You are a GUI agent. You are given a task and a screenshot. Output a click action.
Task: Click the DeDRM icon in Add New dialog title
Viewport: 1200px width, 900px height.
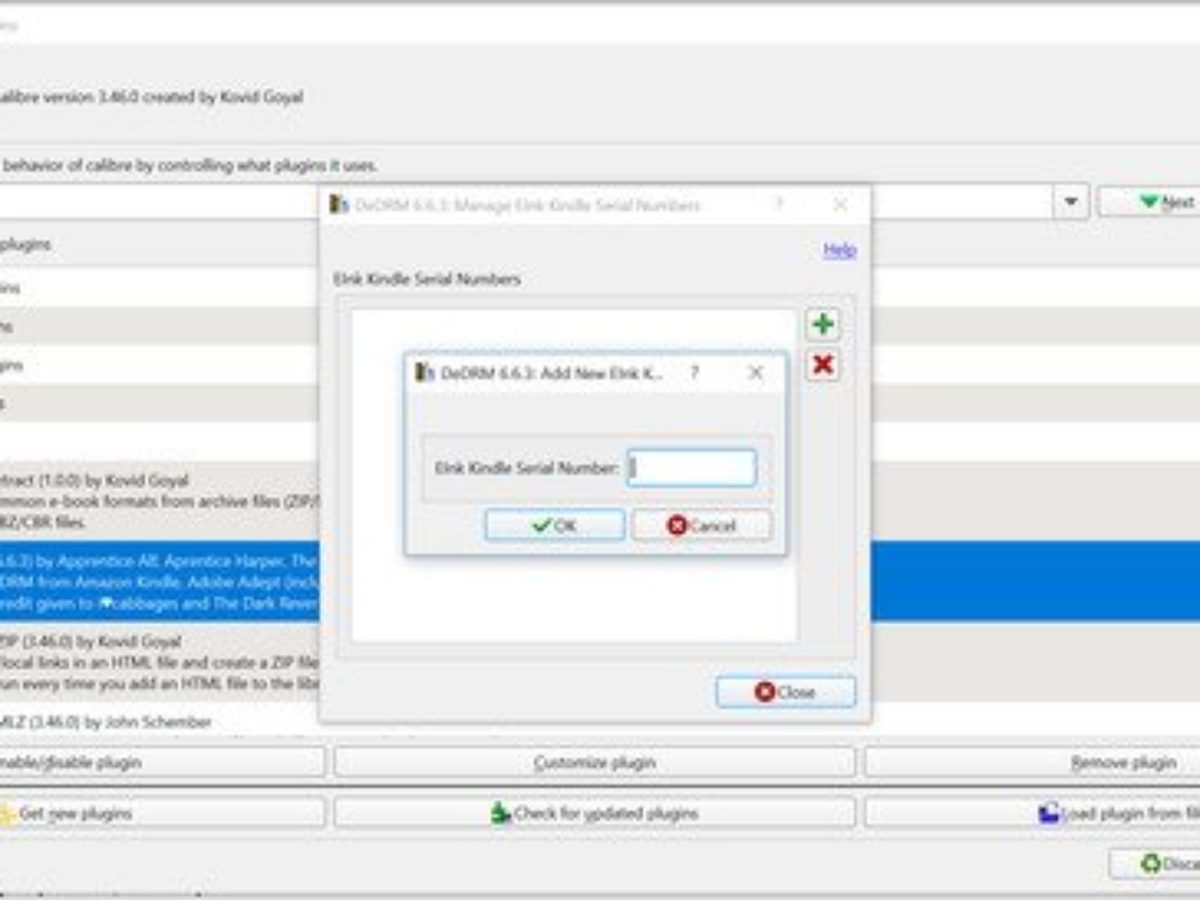point(425,373)
